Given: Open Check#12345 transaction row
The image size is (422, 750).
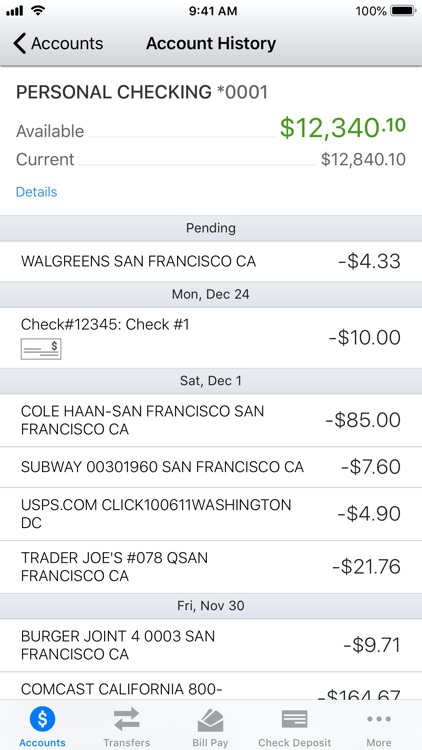Looking at the screenshot, I should tap(211, 338).
